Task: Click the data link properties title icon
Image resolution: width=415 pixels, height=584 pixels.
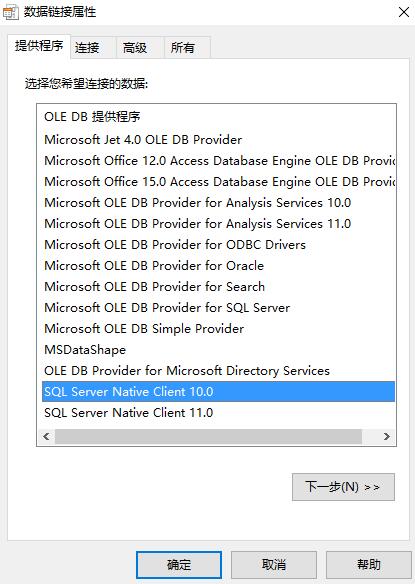Action: (10, 12)
